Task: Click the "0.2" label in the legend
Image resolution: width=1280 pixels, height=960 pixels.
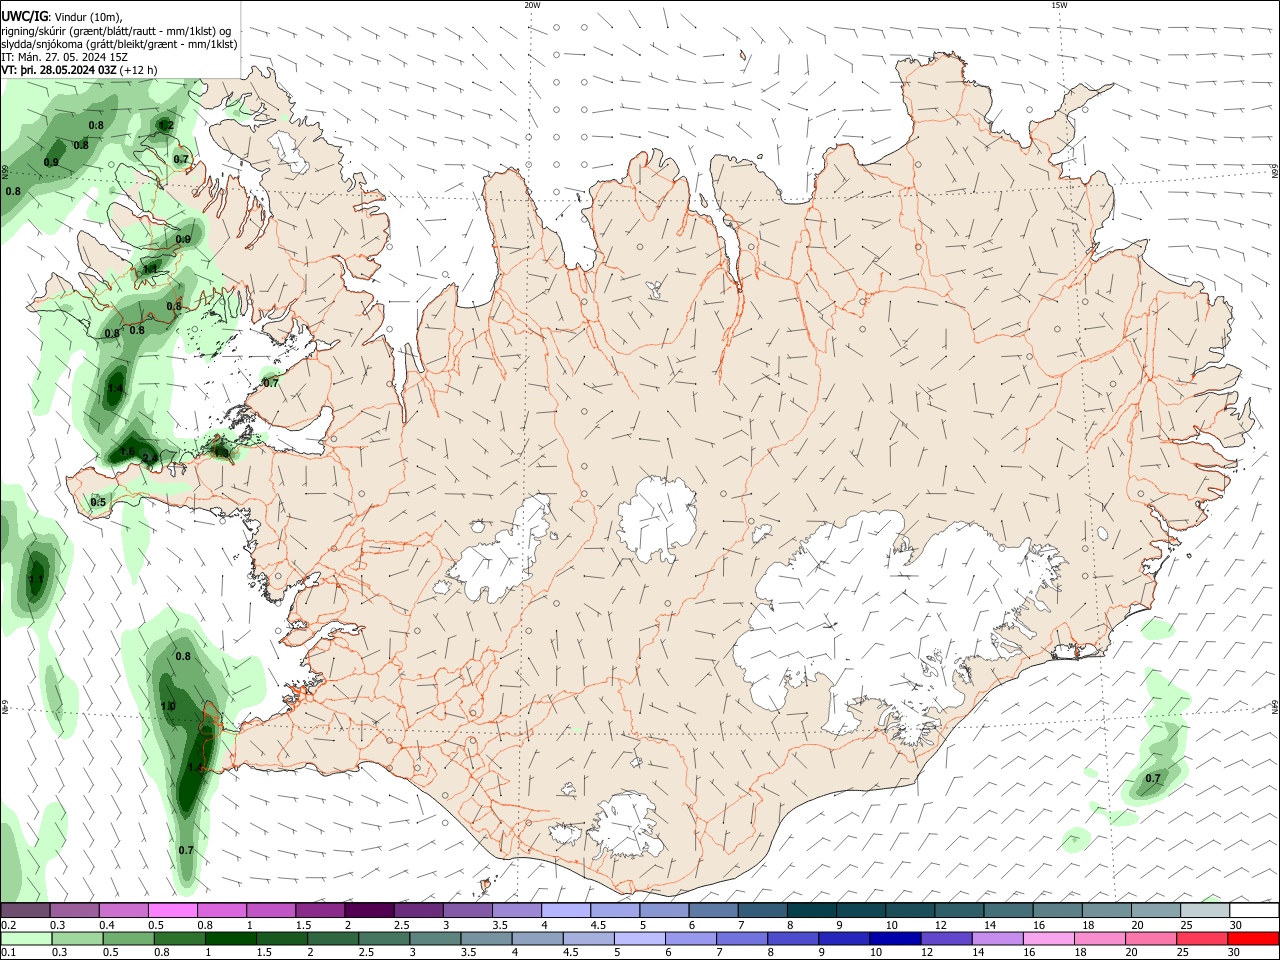Action: (10, 925)
